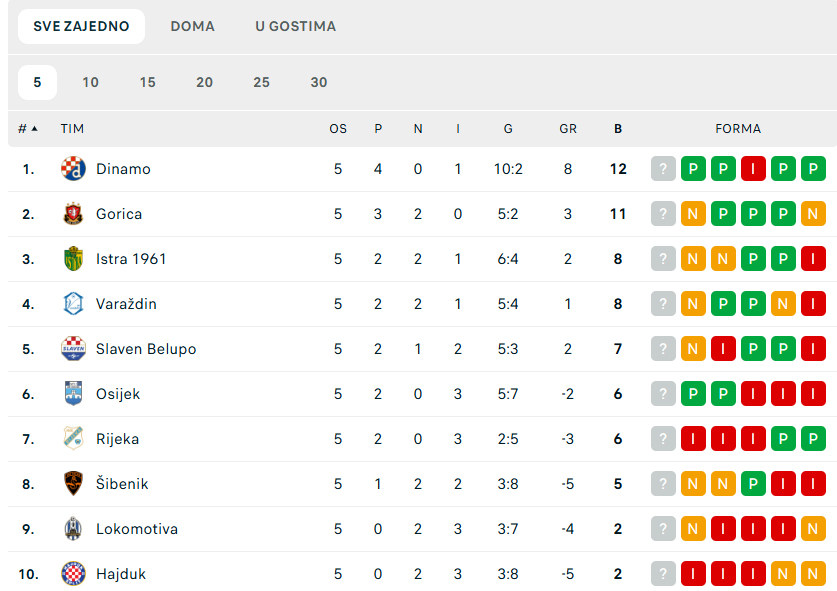Image resolution: width=837 pixels, height=591 pixels.
Task: Click the Gorica club crest icon
Action: point(73,214)
